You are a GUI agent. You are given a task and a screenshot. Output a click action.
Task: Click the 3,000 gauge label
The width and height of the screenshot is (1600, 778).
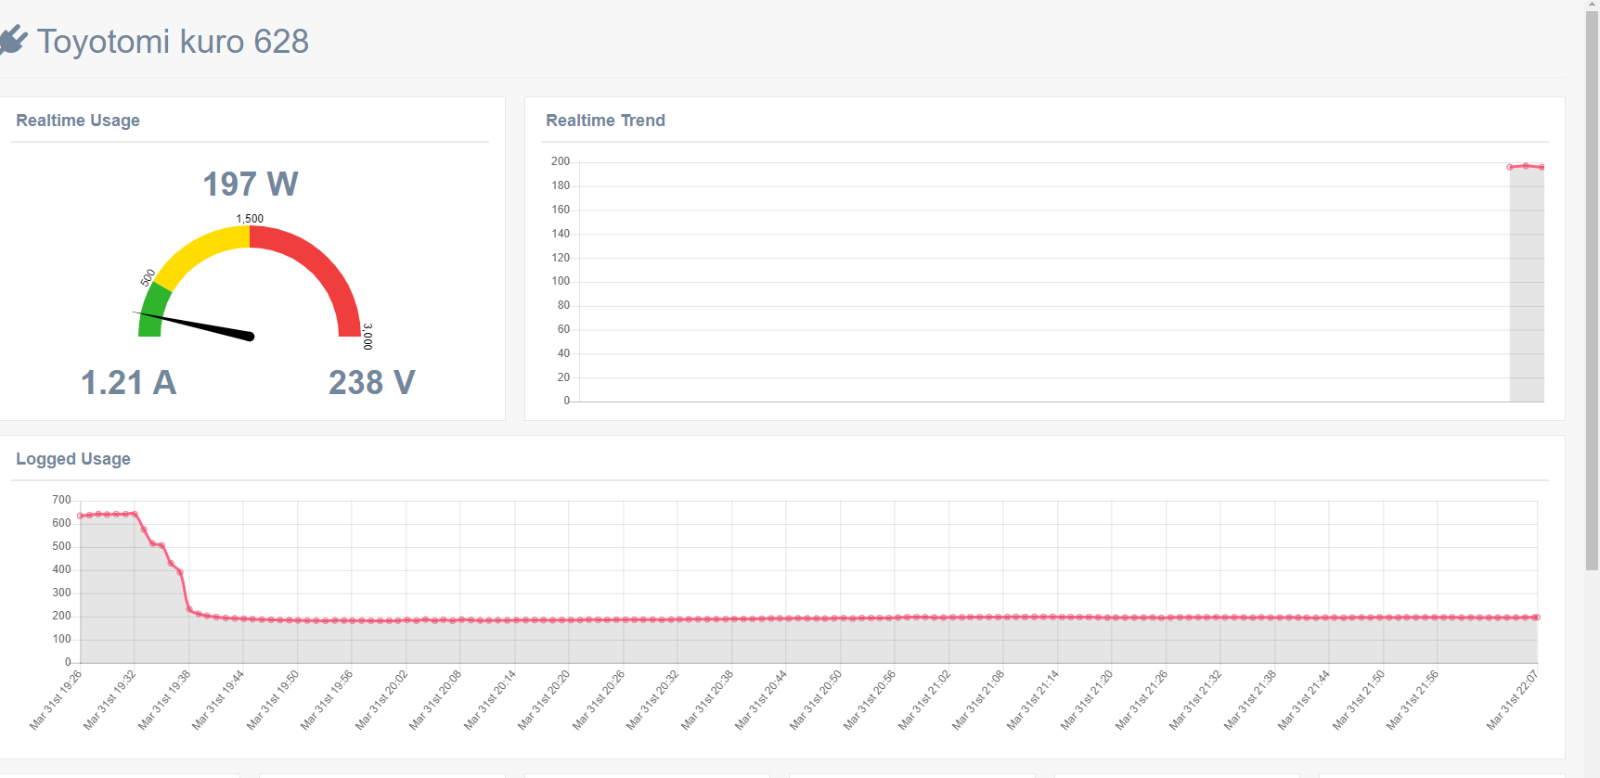(x=367, y=336)
